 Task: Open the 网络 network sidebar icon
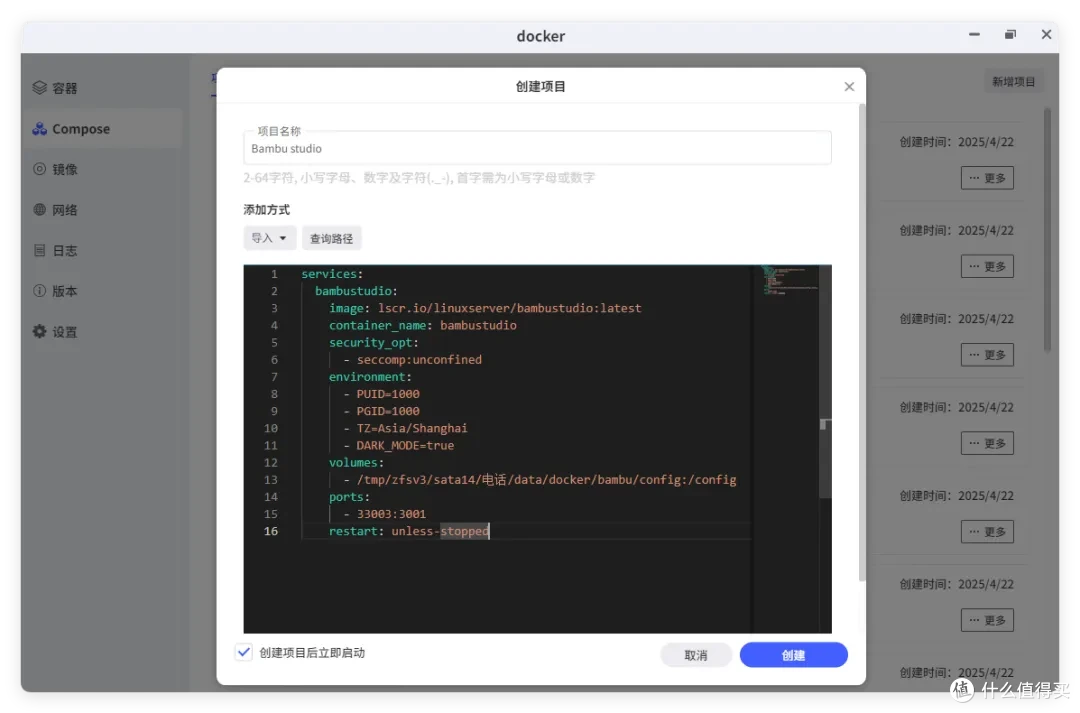[40, 209]
